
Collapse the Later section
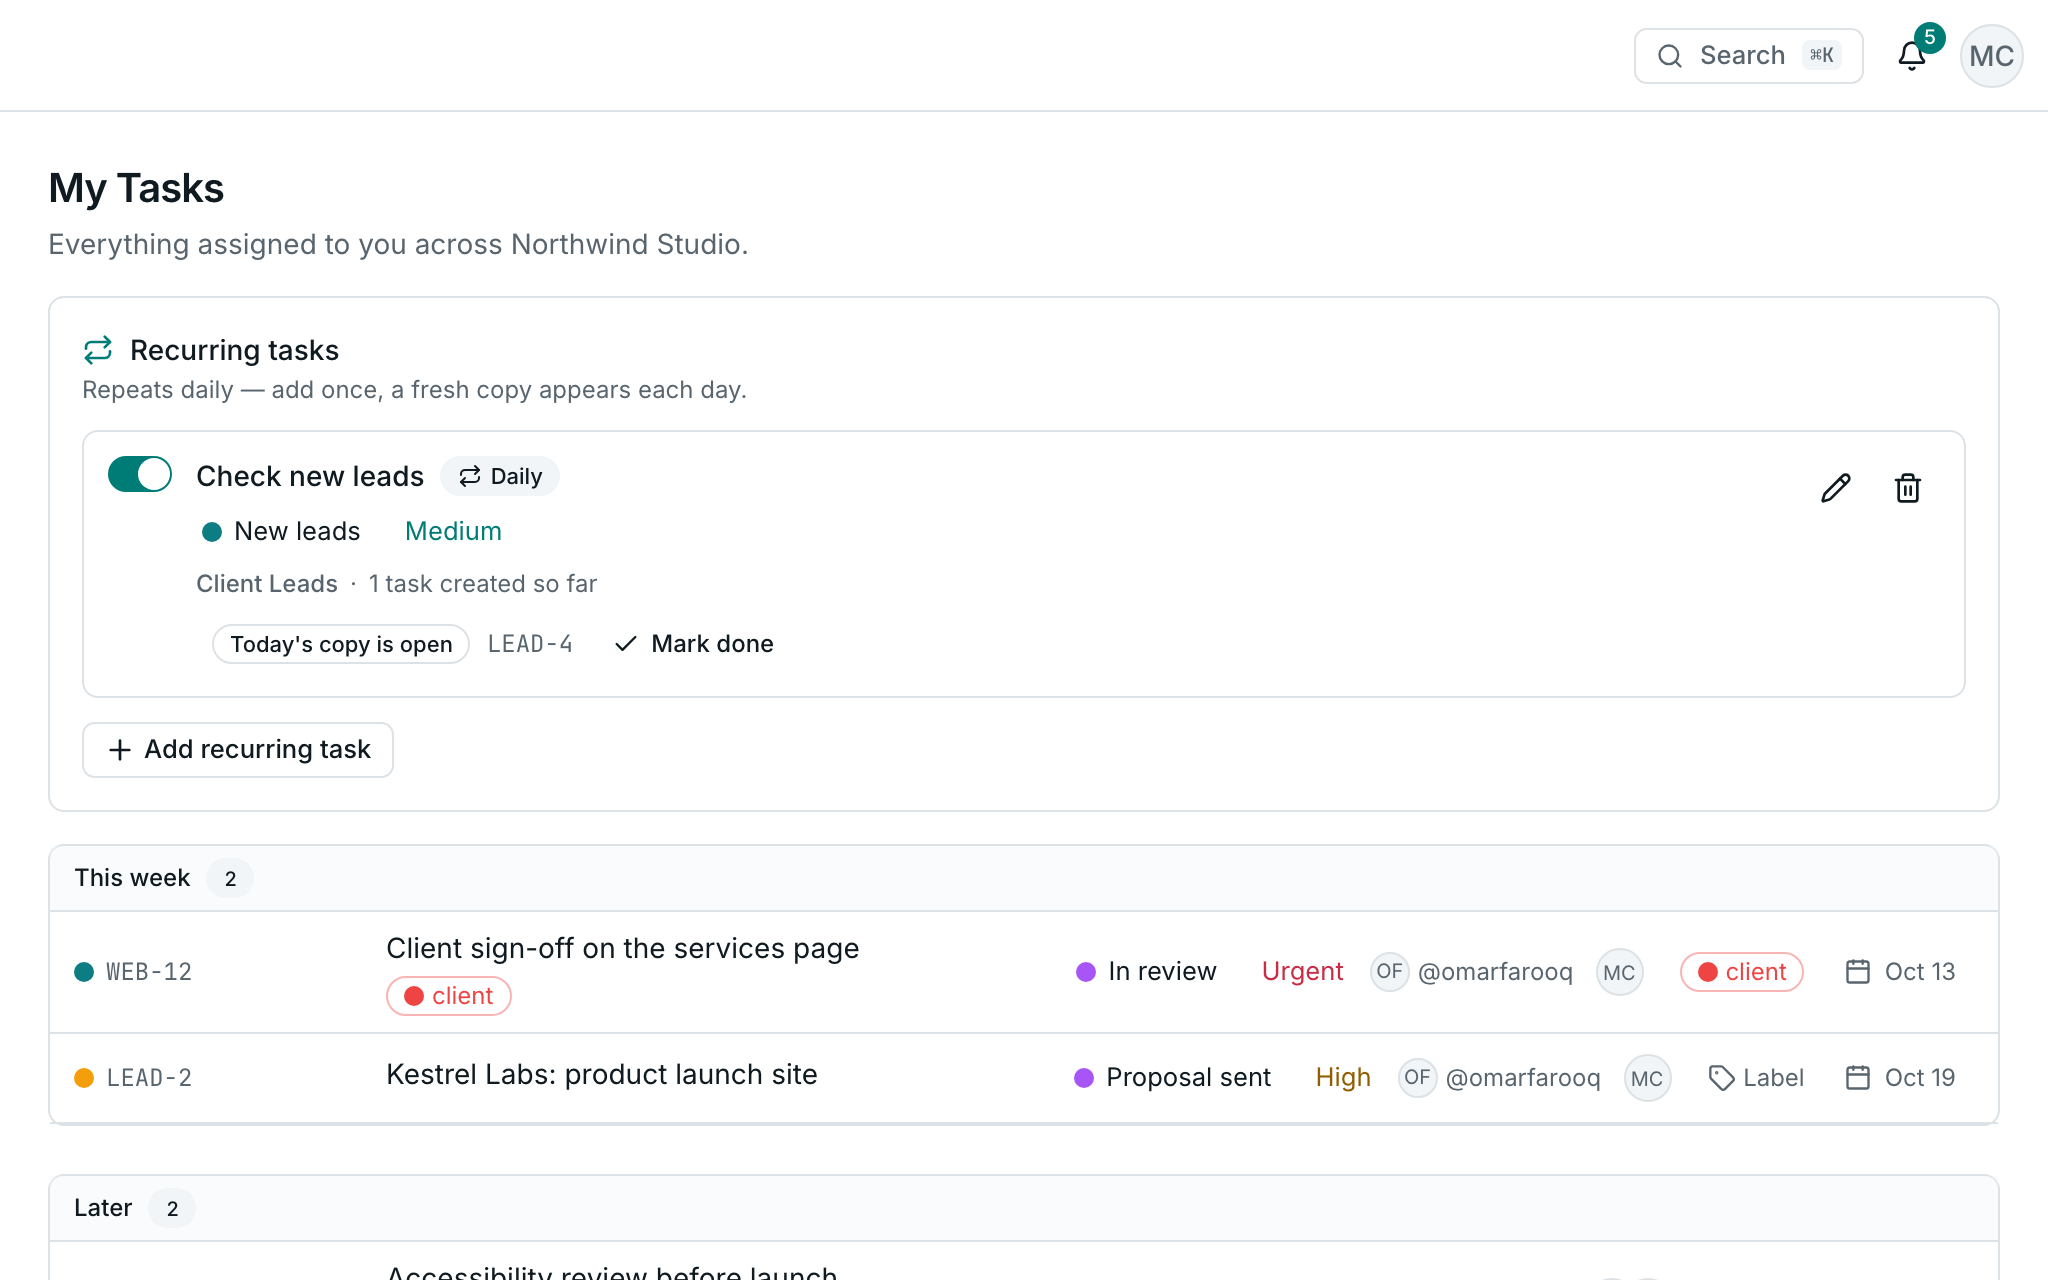click(103, 1208)
